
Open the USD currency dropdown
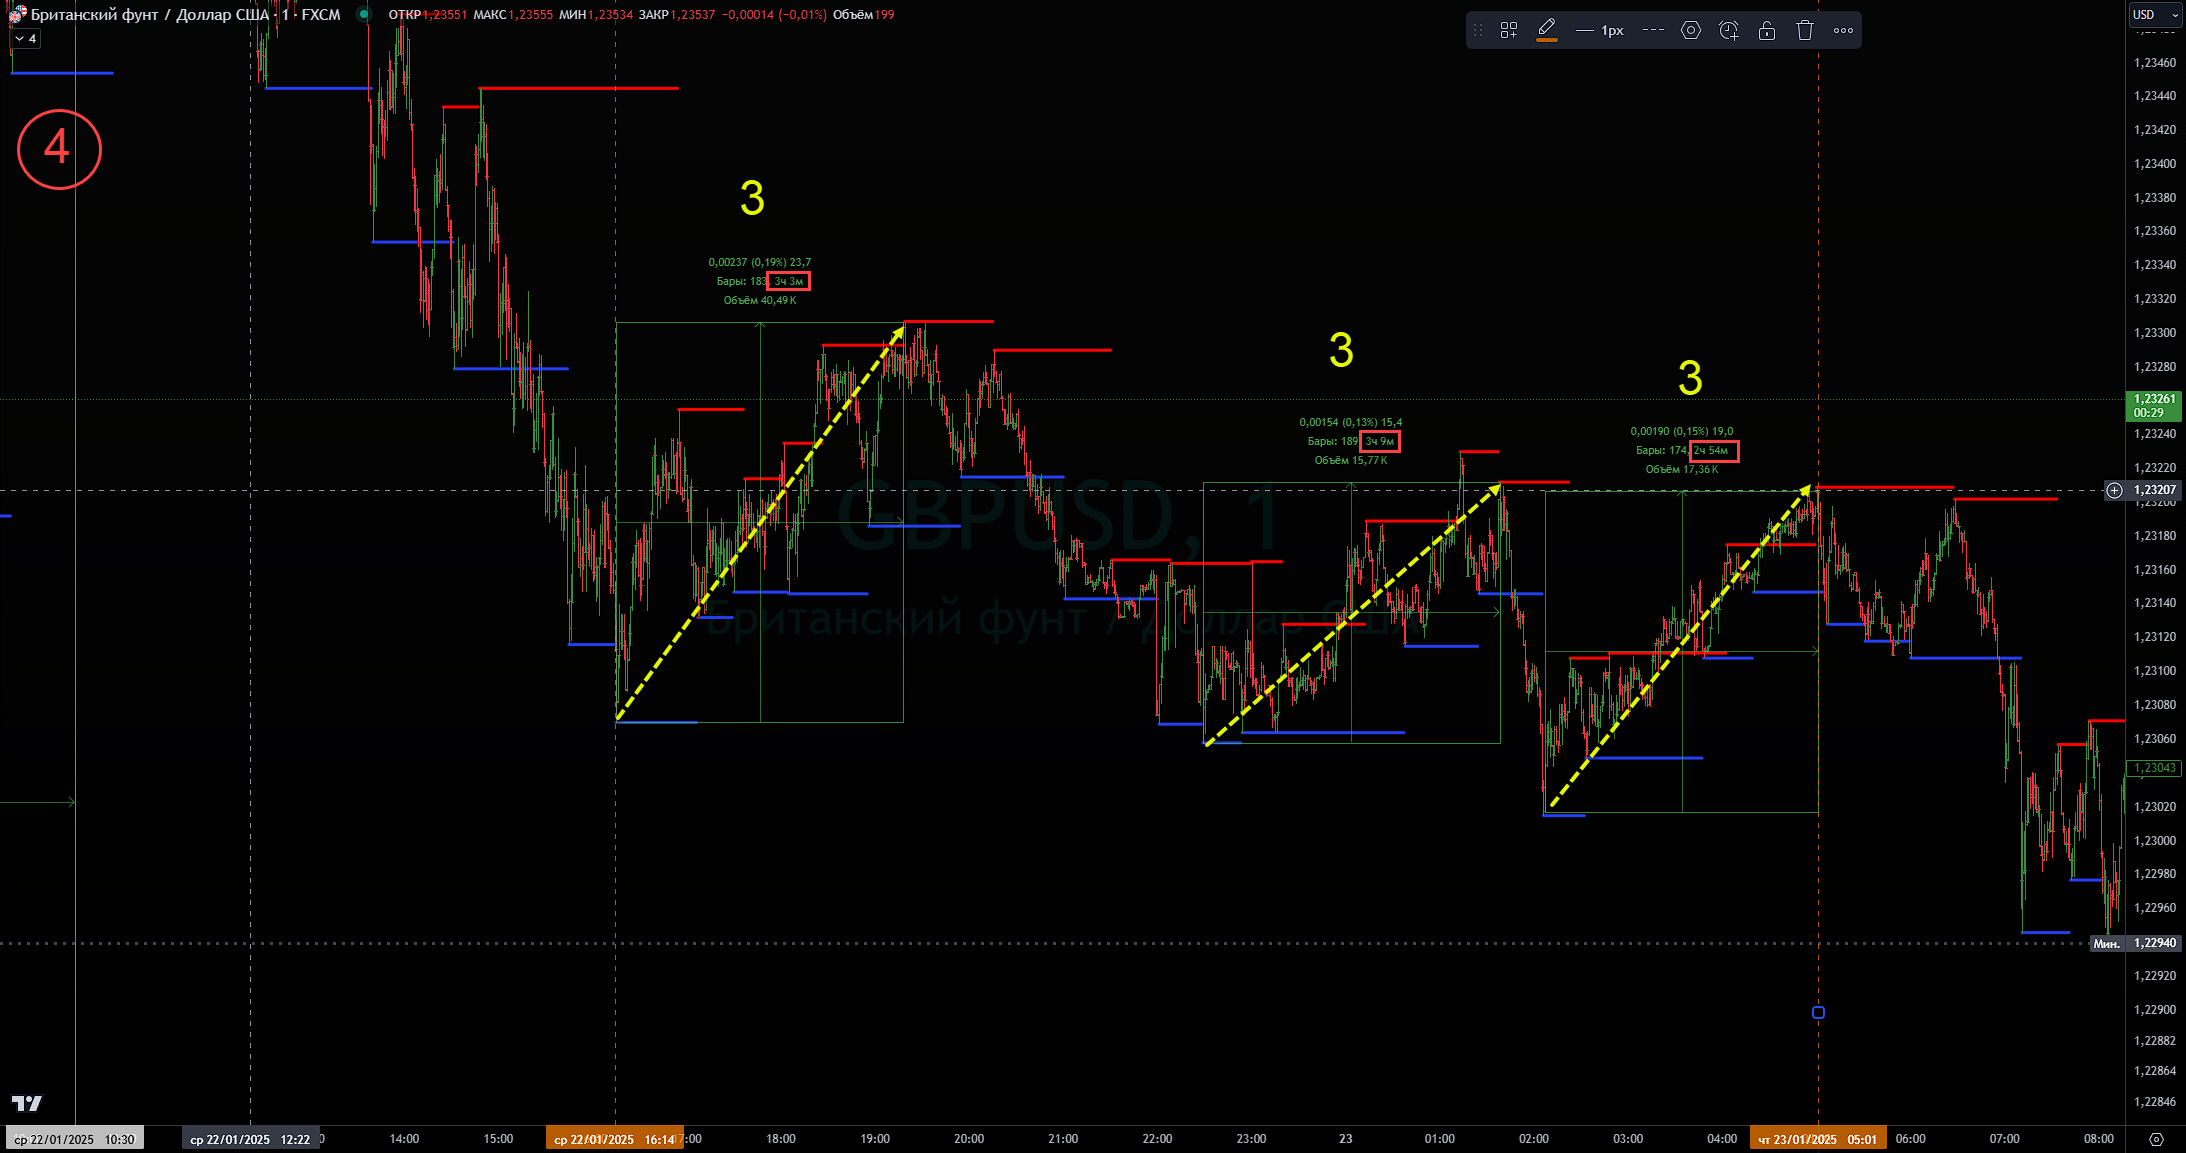pyautogui.click(x=2155, y=14)
